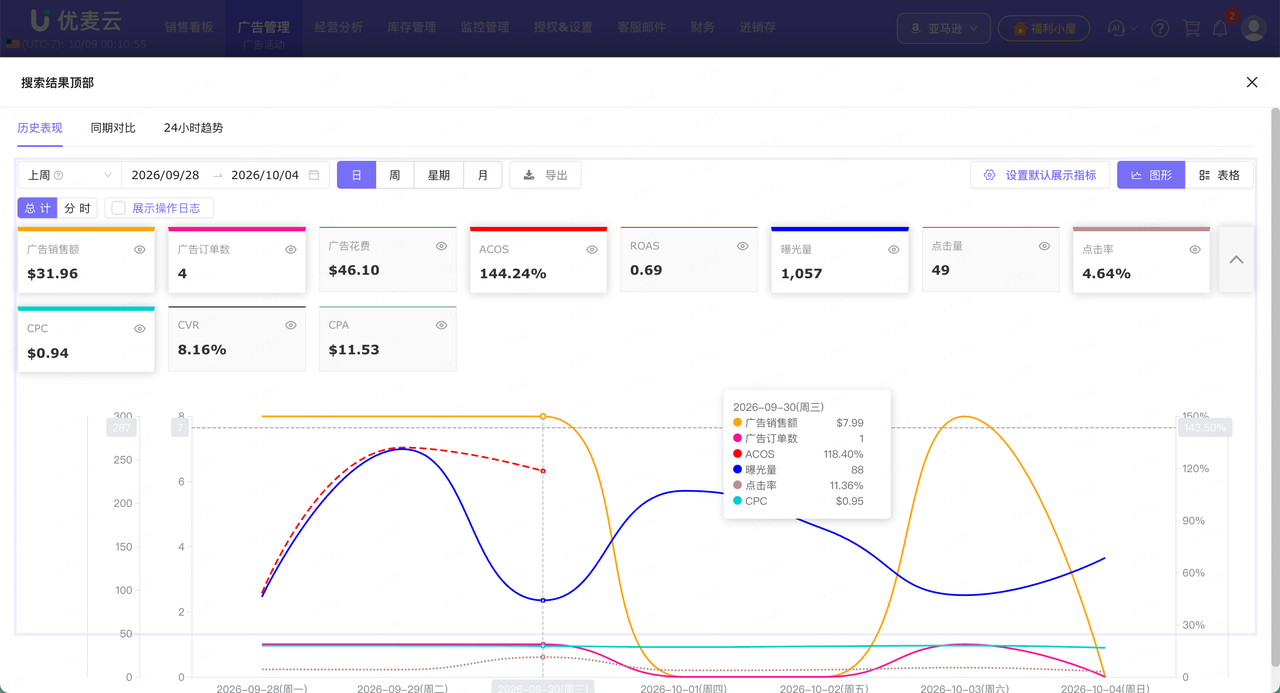Click the house icon in 福利小屋
The height and width of the screenshot is (693, 1280).
[x=1020, y=29]
